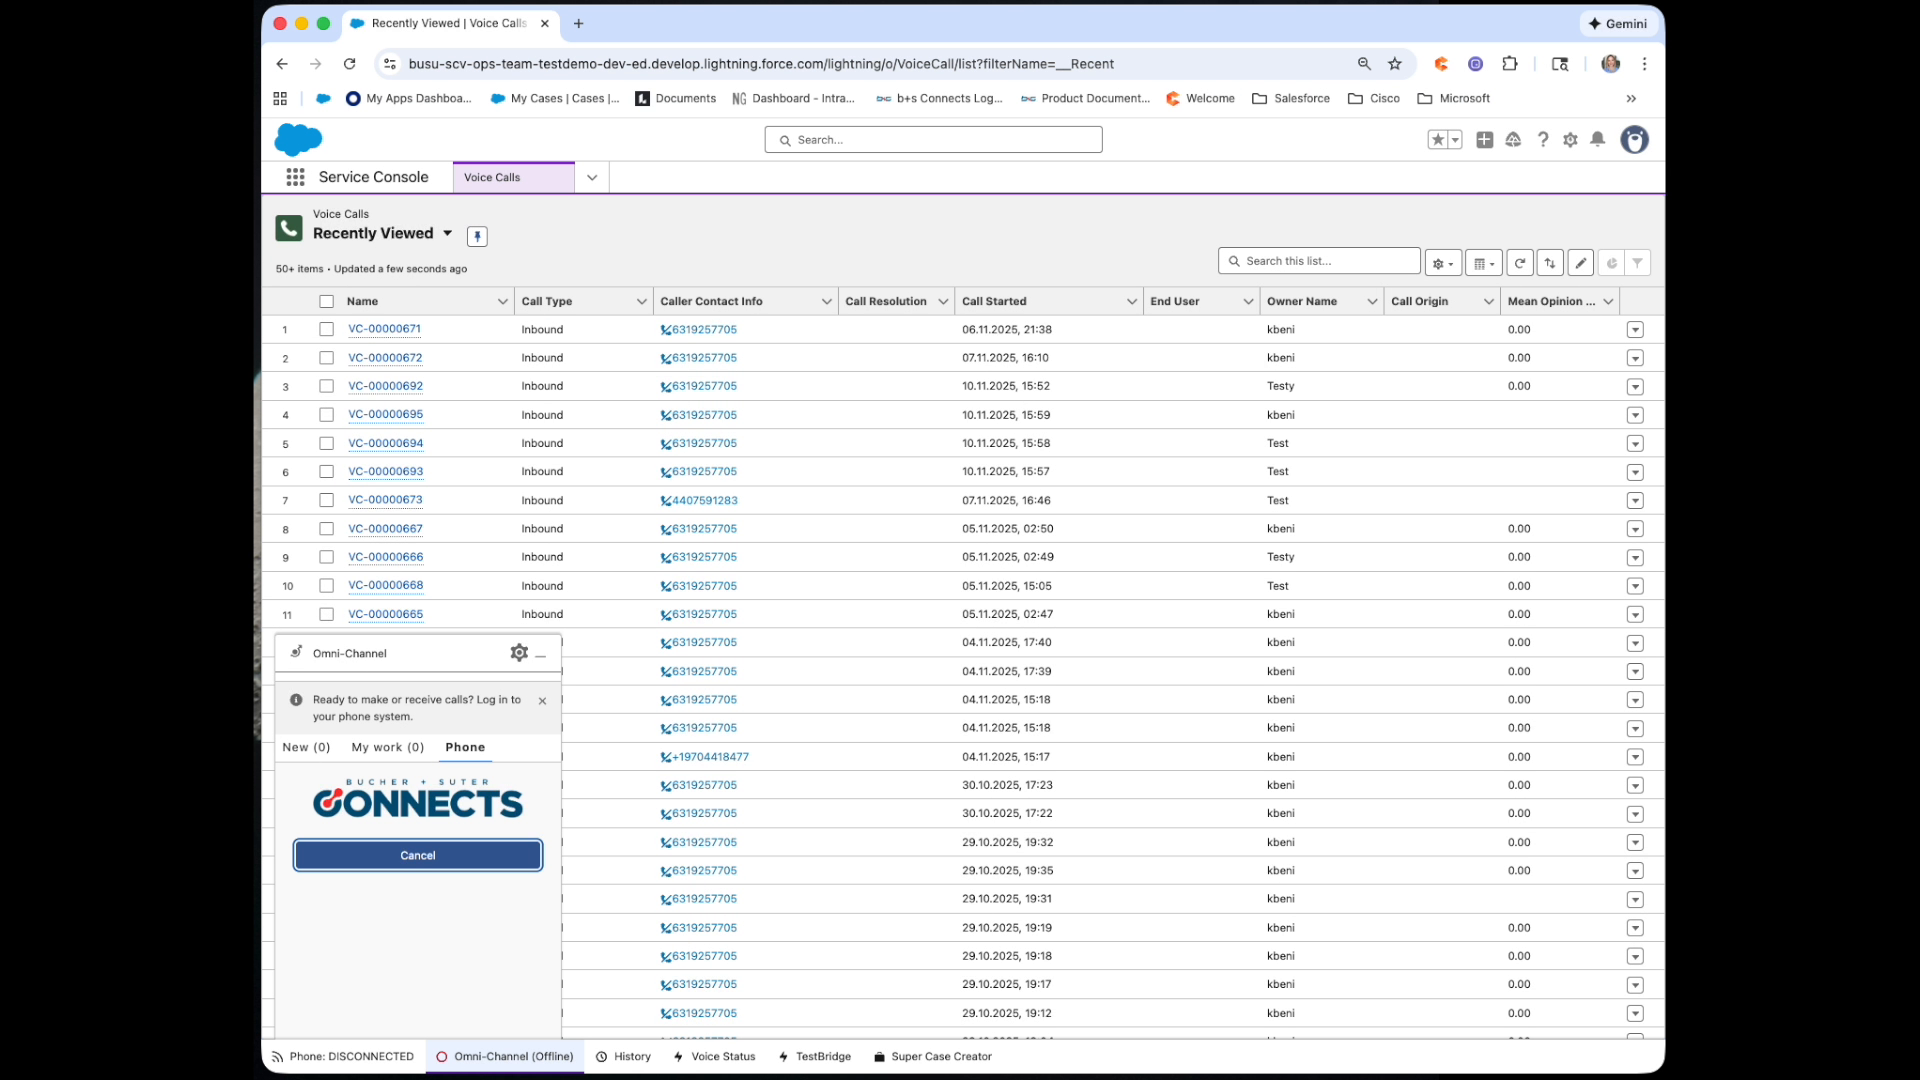
Task: Click inside the Search this list field
Action: click(x=1318, y=260)
